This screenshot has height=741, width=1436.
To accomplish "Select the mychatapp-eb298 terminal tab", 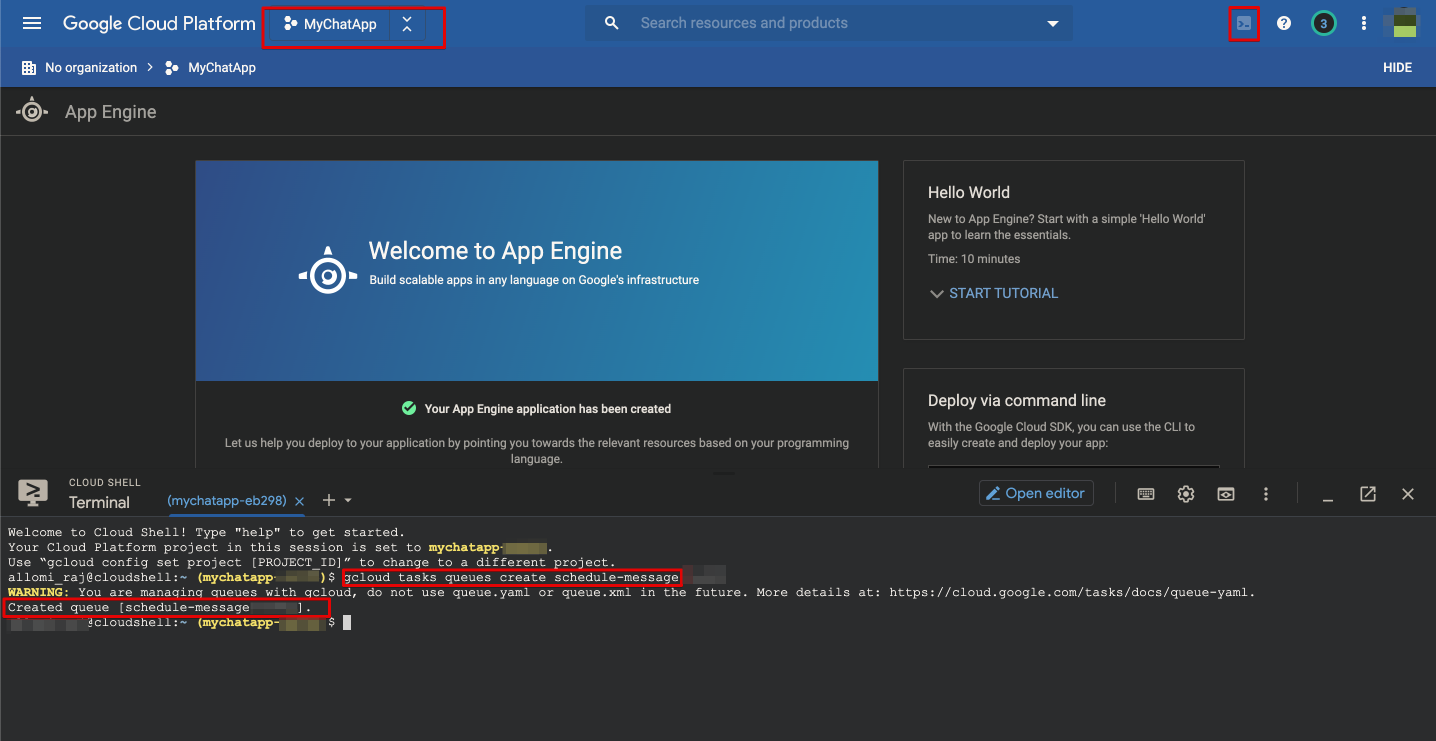I will point(227,500).
